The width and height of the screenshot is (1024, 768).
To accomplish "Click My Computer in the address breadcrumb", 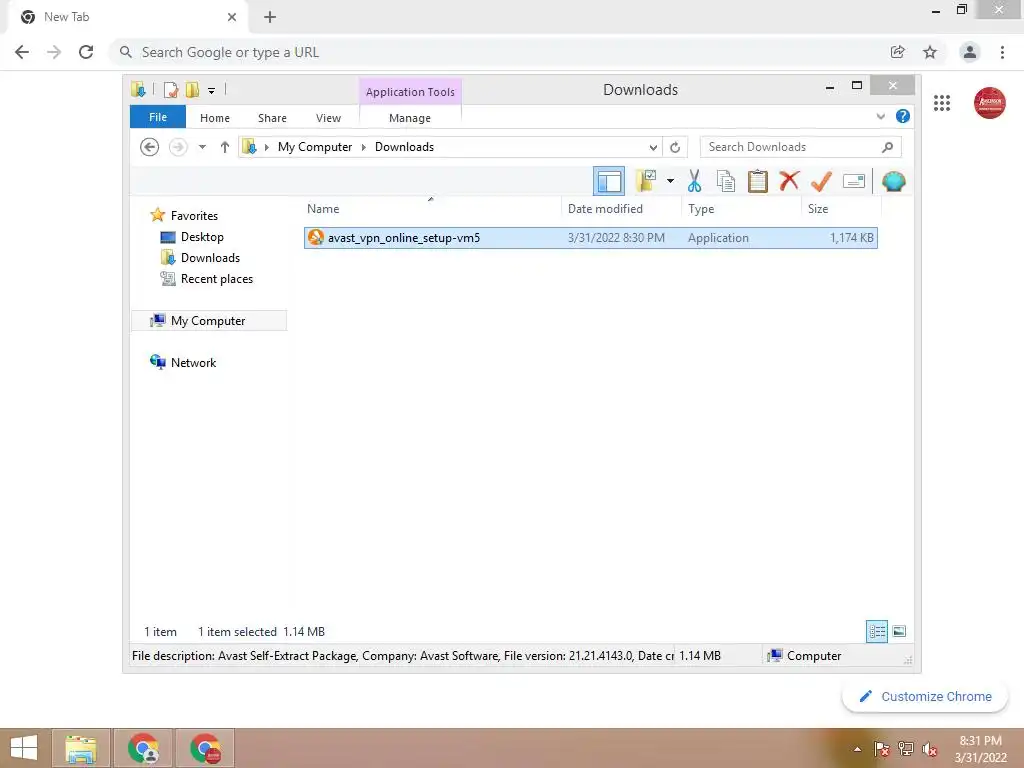I will pos(315,147).
